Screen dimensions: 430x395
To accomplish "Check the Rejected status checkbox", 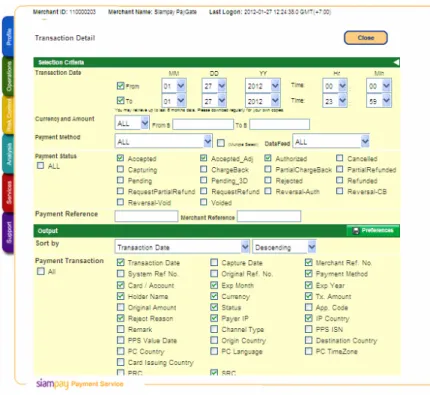I will [x=268, y=180].
